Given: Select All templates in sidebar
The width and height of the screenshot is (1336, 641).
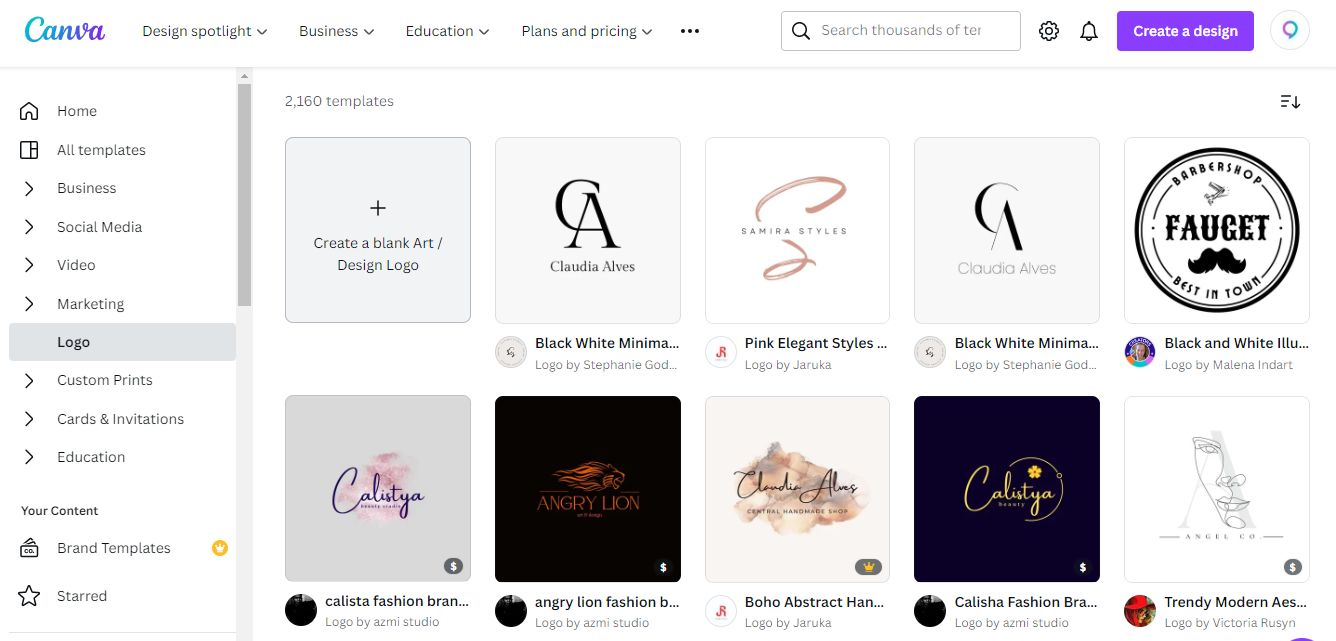Looking at the screenshot, I should point(122,150).
